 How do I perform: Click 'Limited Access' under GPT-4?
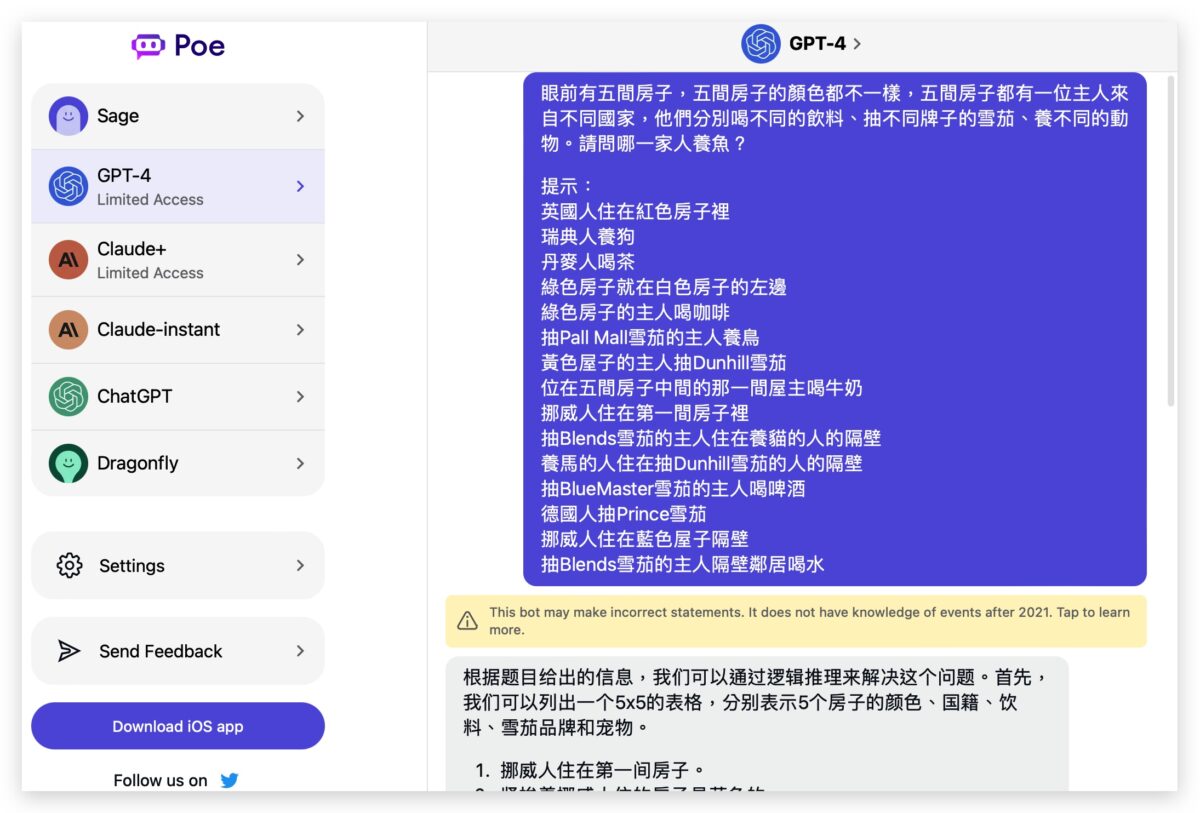pos(150,200)
